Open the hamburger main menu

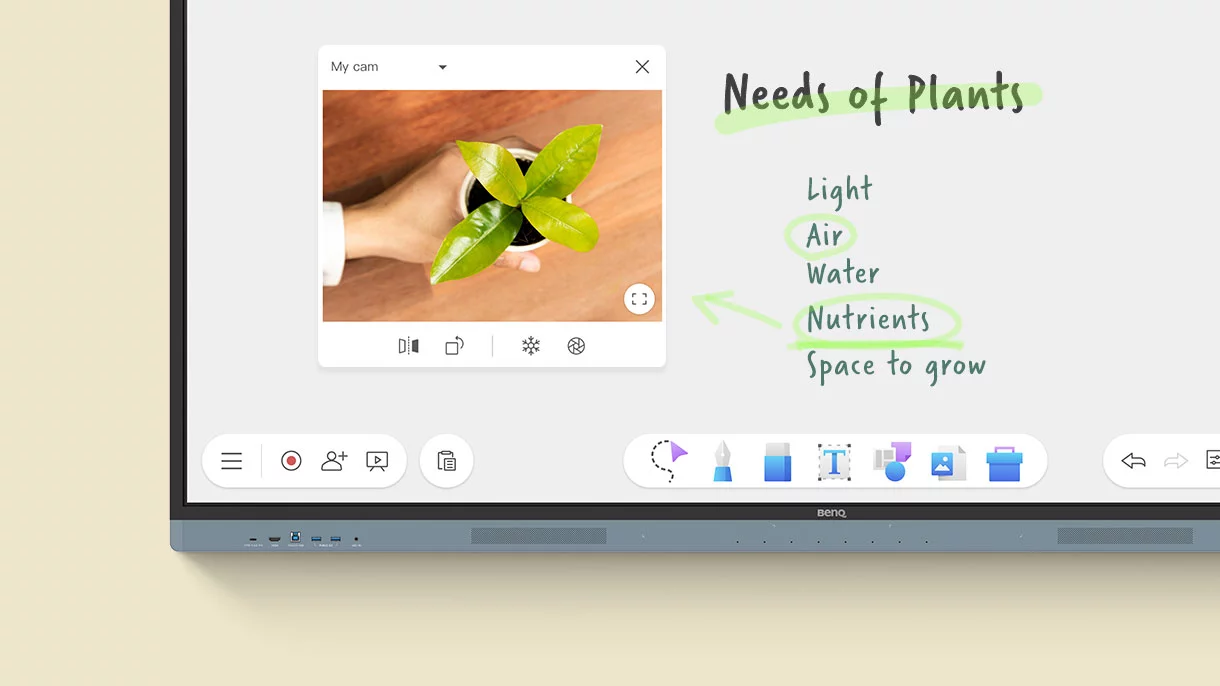point(232,461)
